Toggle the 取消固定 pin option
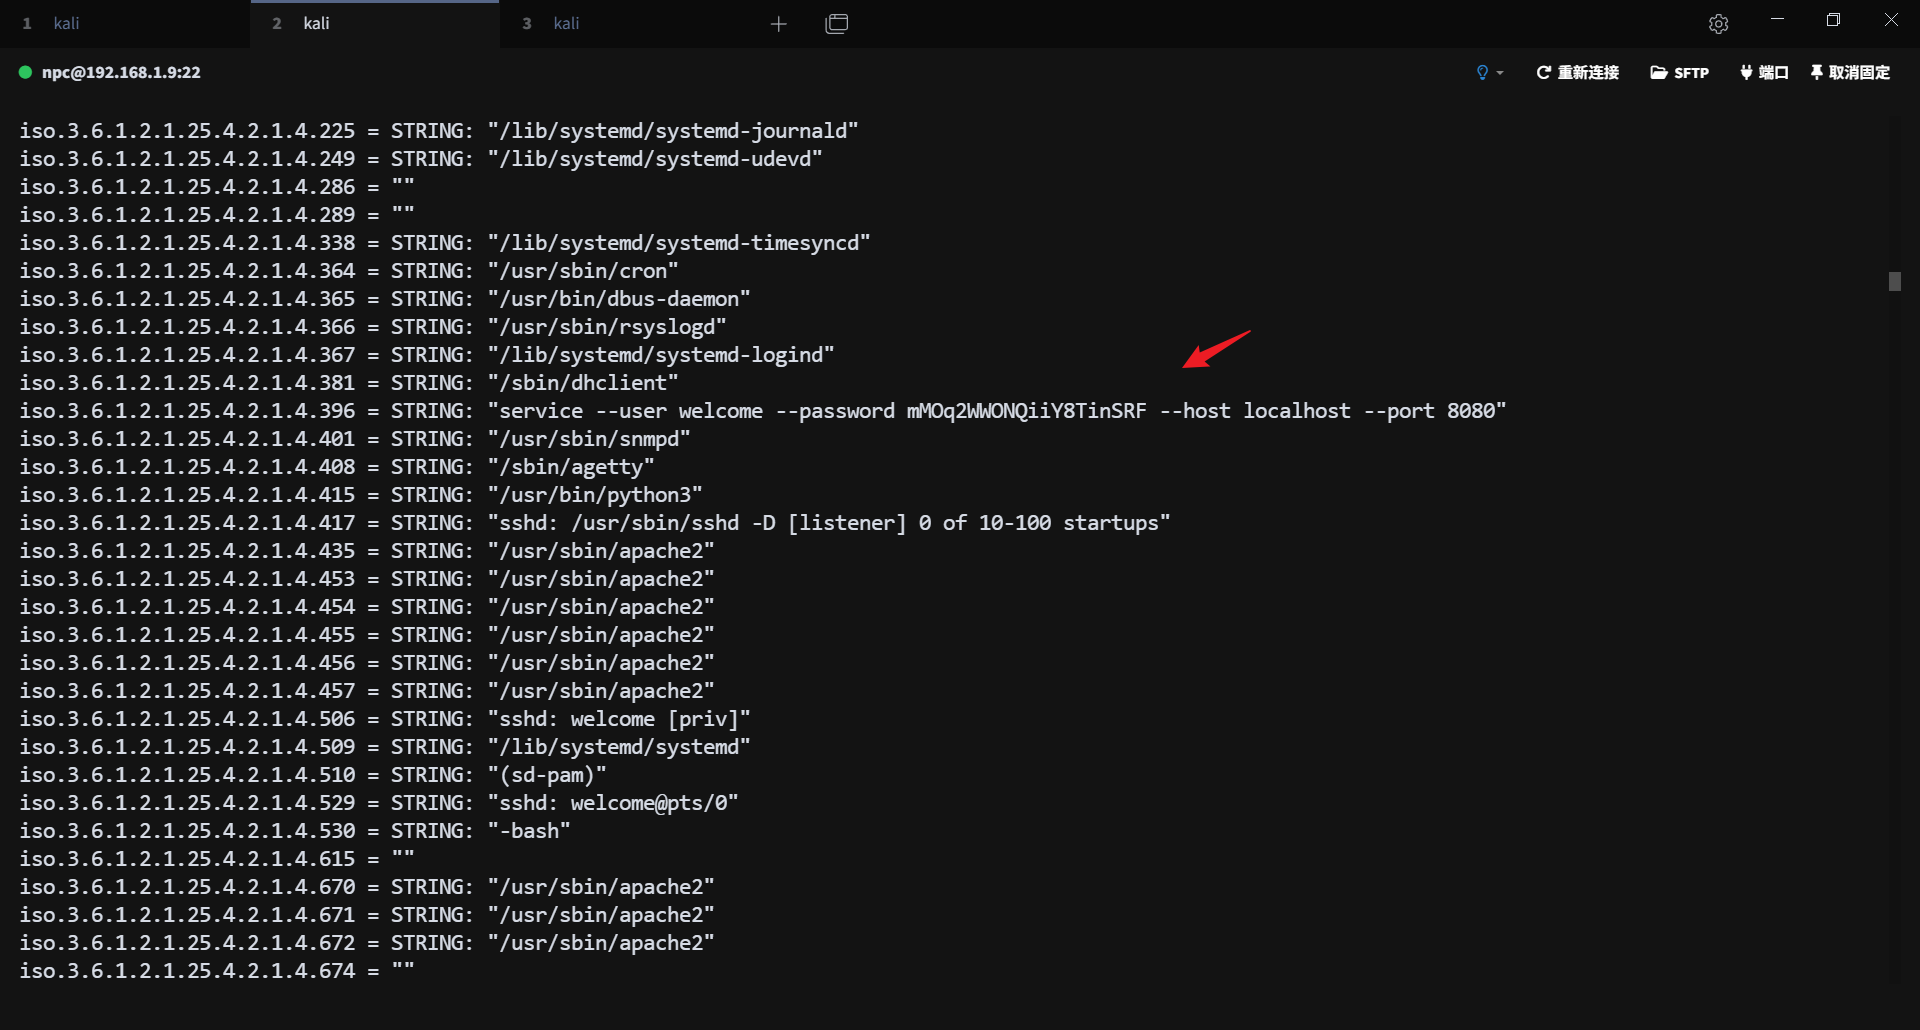Image resolution: width=1920 pixels, height=1030 pixels. click(x=1849, y=72)
